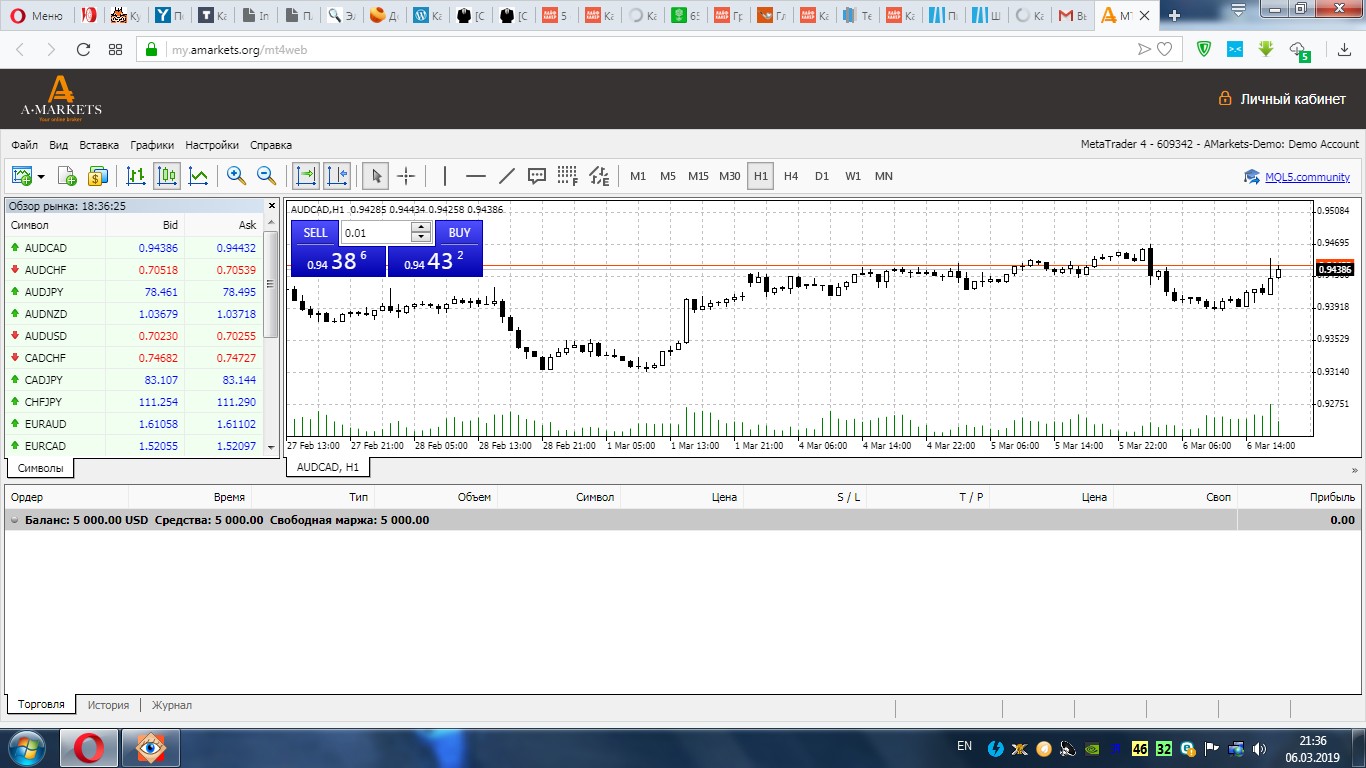Open the Файл menu
This screenshot has height=768, width=1366.
(x=25, y=144)
